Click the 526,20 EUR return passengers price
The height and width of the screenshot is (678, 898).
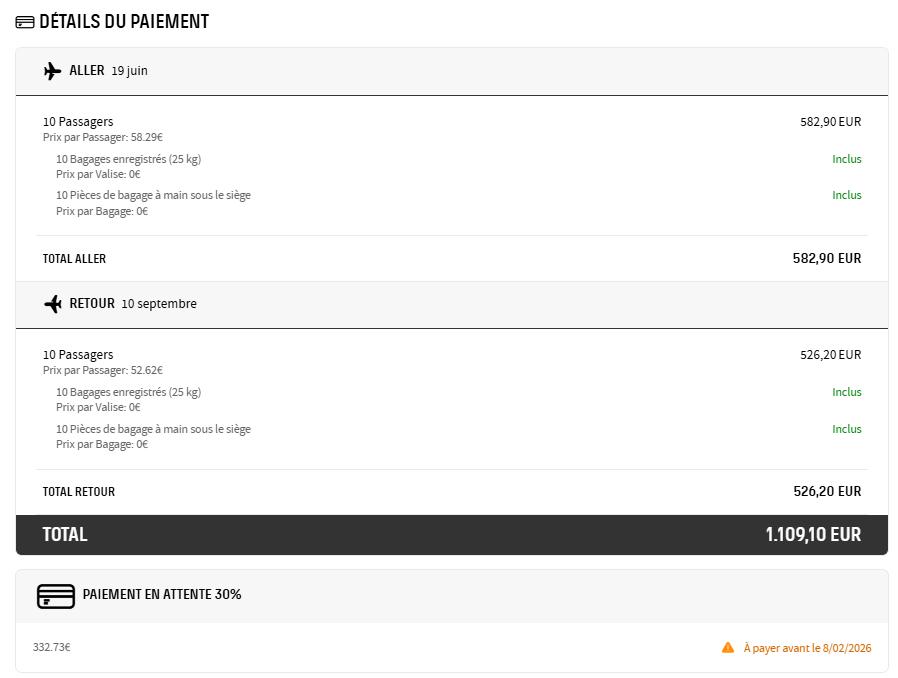830,355
